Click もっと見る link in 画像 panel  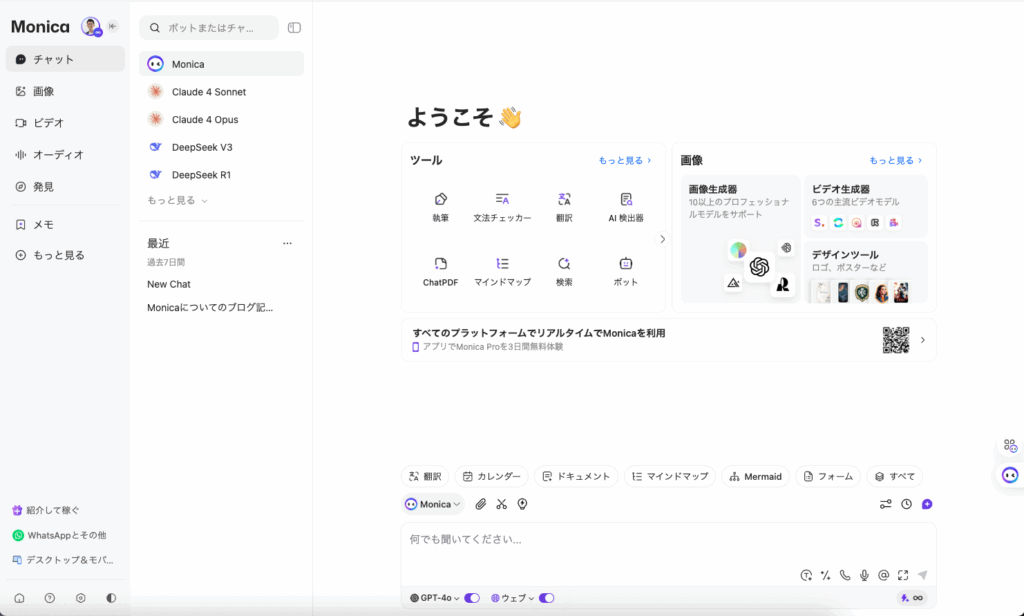895,160
